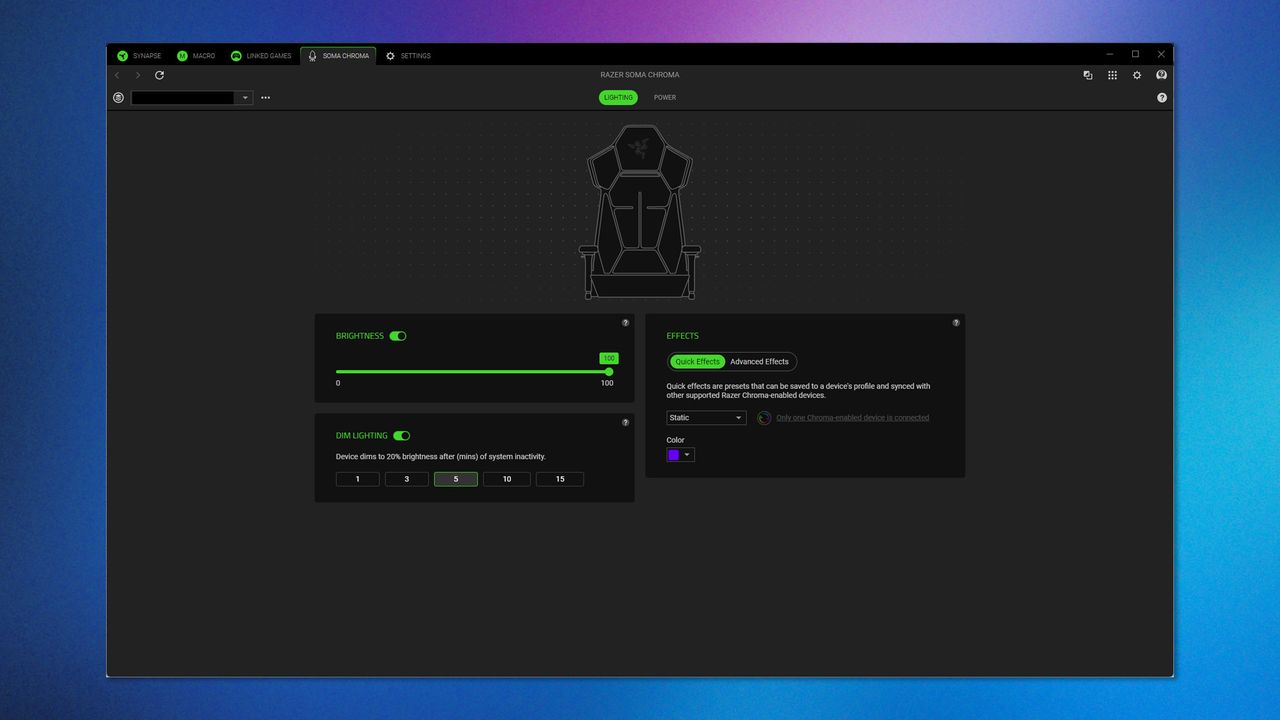This screenshot has width=1280, height=720.
Task: Open the Static effect dropdown
Action: (706, 418)
